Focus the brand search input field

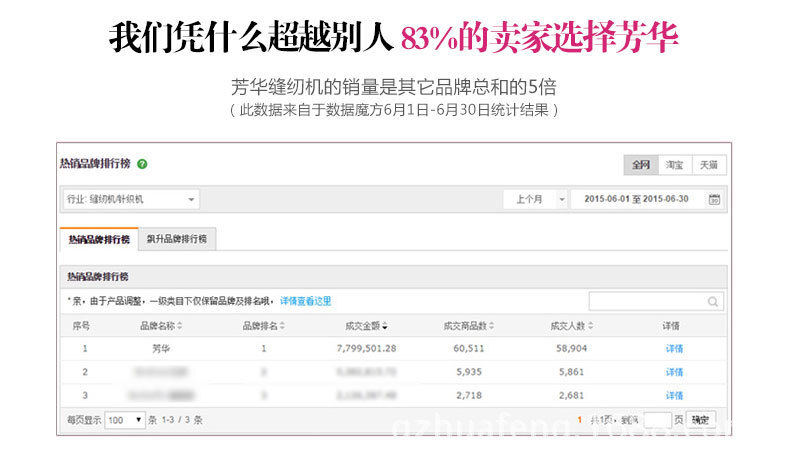pos(656,302)
